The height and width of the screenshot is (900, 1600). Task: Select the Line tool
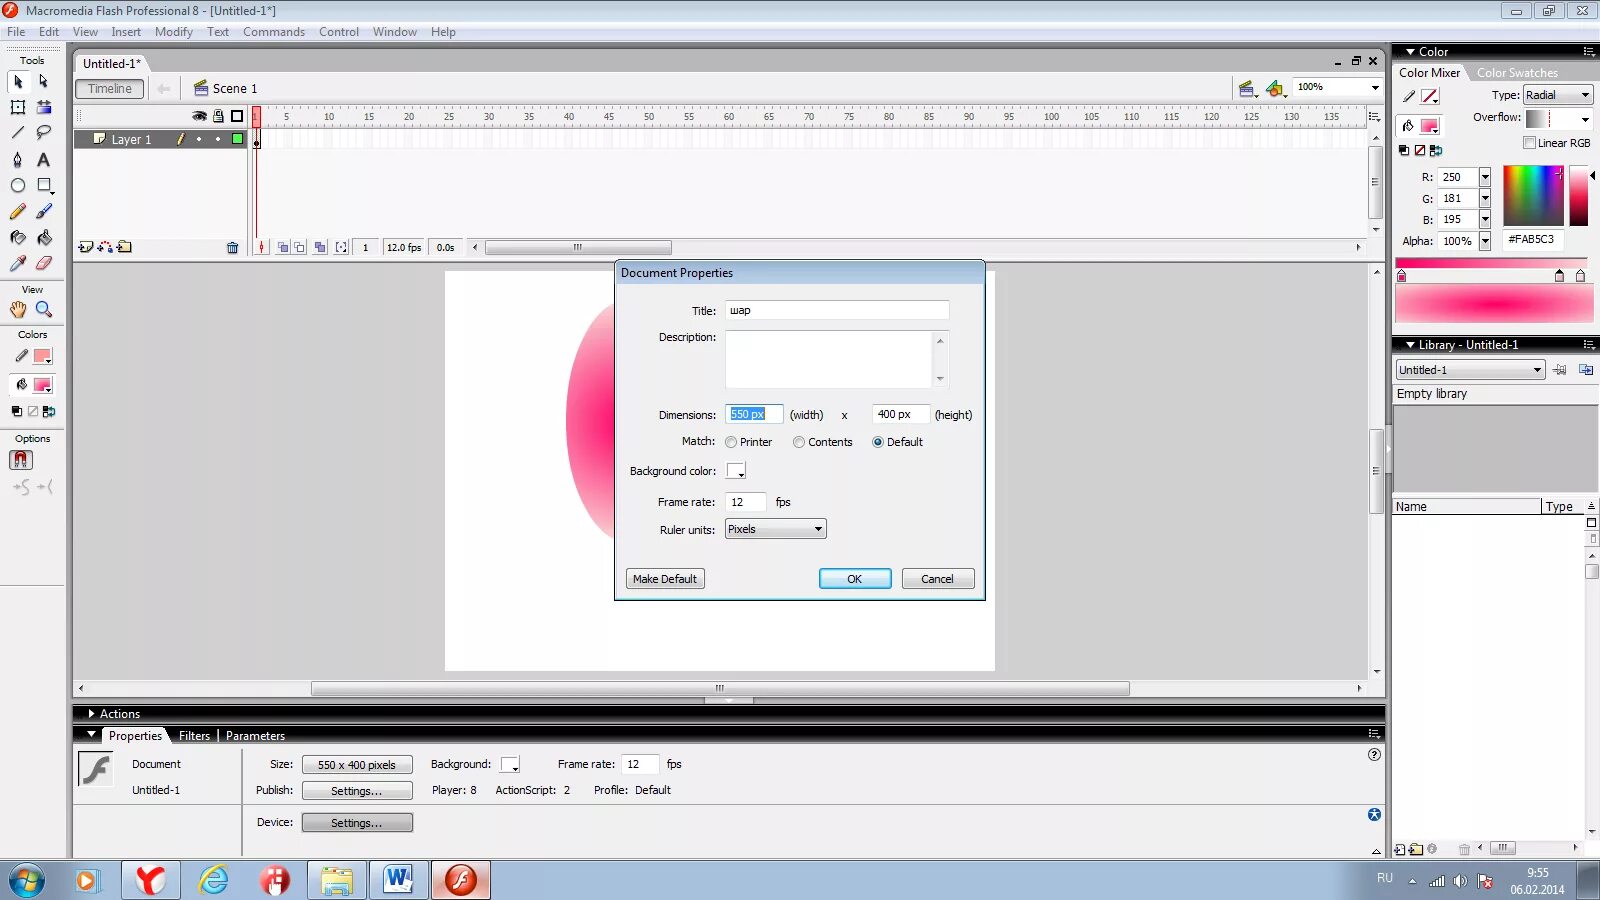coord(18,133)
